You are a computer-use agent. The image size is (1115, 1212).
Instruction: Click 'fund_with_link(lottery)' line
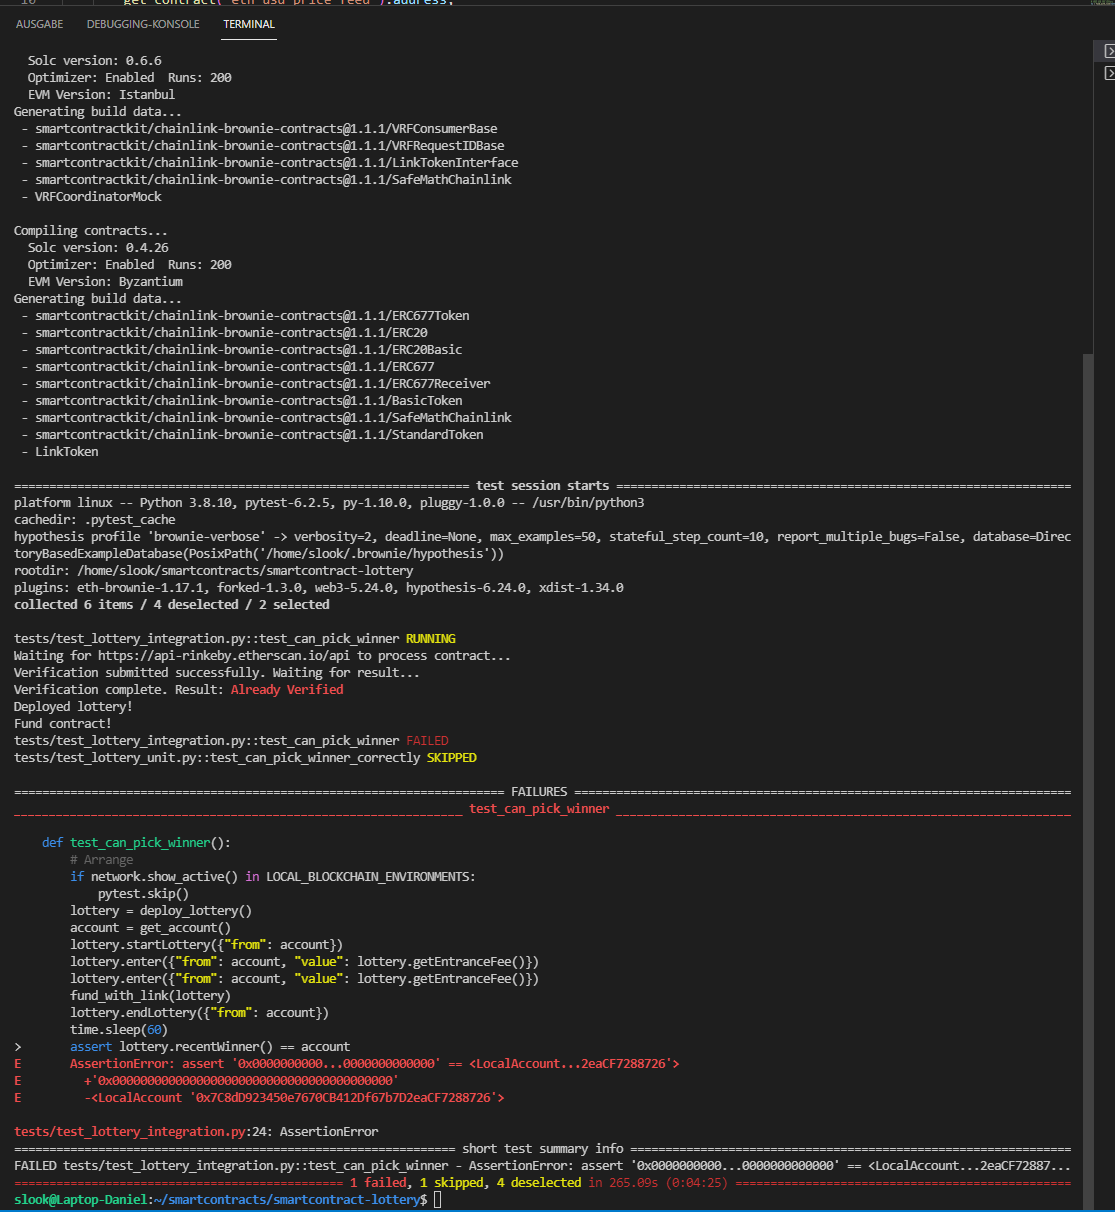click(x=150, y=996)
